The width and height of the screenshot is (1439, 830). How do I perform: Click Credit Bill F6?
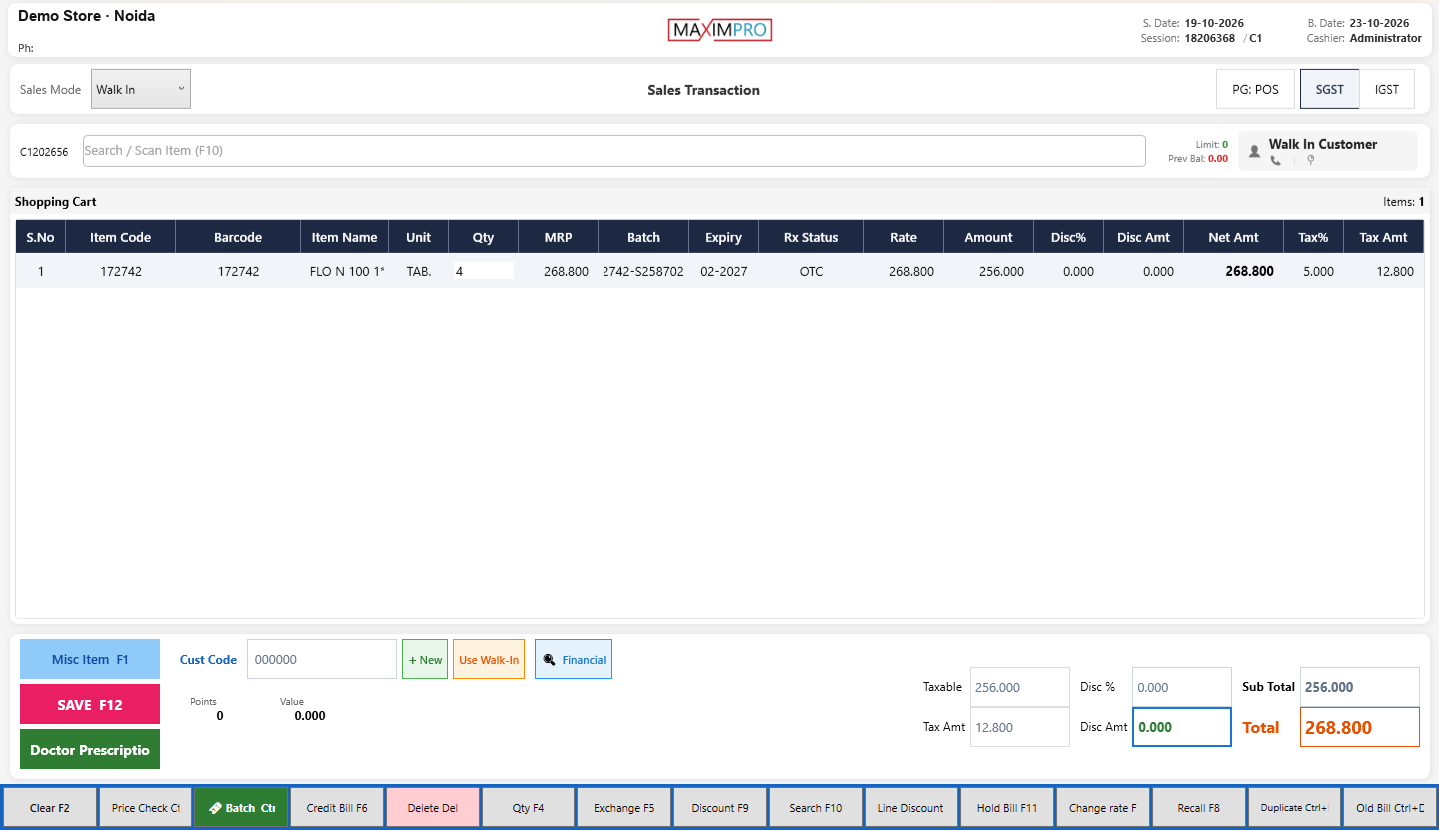337,808
